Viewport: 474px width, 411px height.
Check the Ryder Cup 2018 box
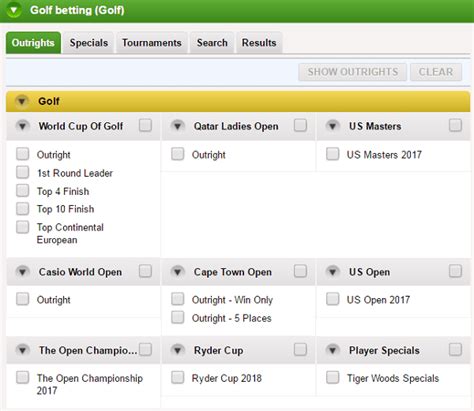178,378
